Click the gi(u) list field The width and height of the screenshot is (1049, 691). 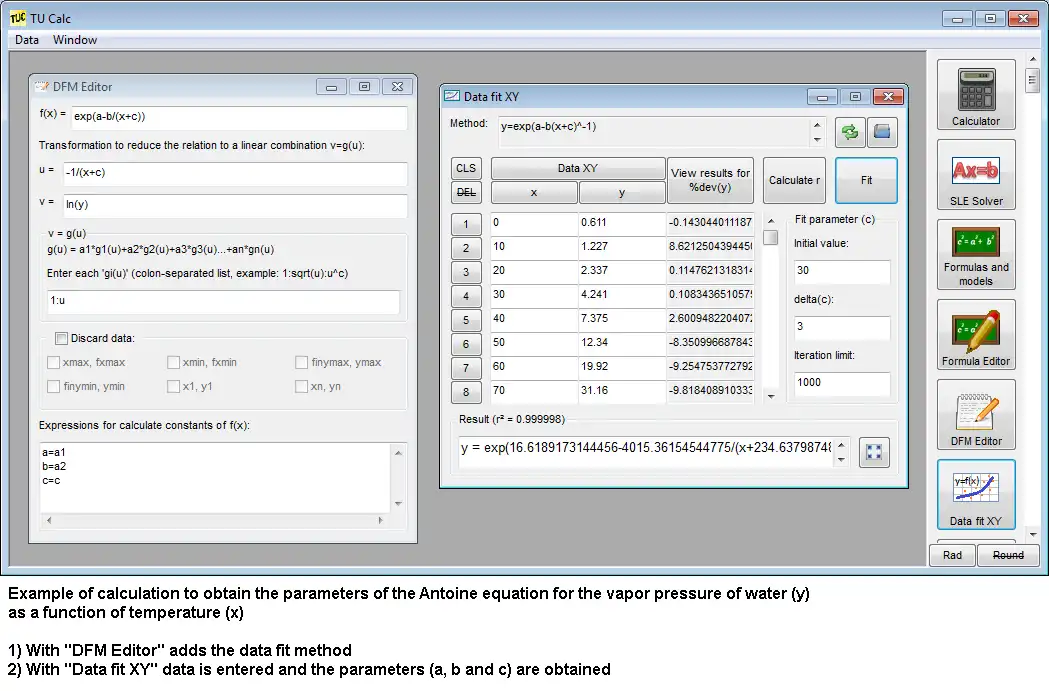click(223, 301)
